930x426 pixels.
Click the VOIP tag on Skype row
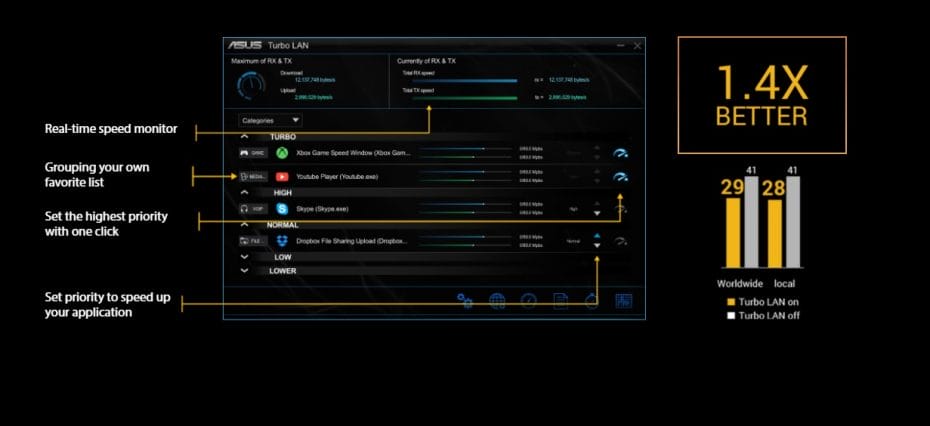pyautogui.click(x=253, y=209)
